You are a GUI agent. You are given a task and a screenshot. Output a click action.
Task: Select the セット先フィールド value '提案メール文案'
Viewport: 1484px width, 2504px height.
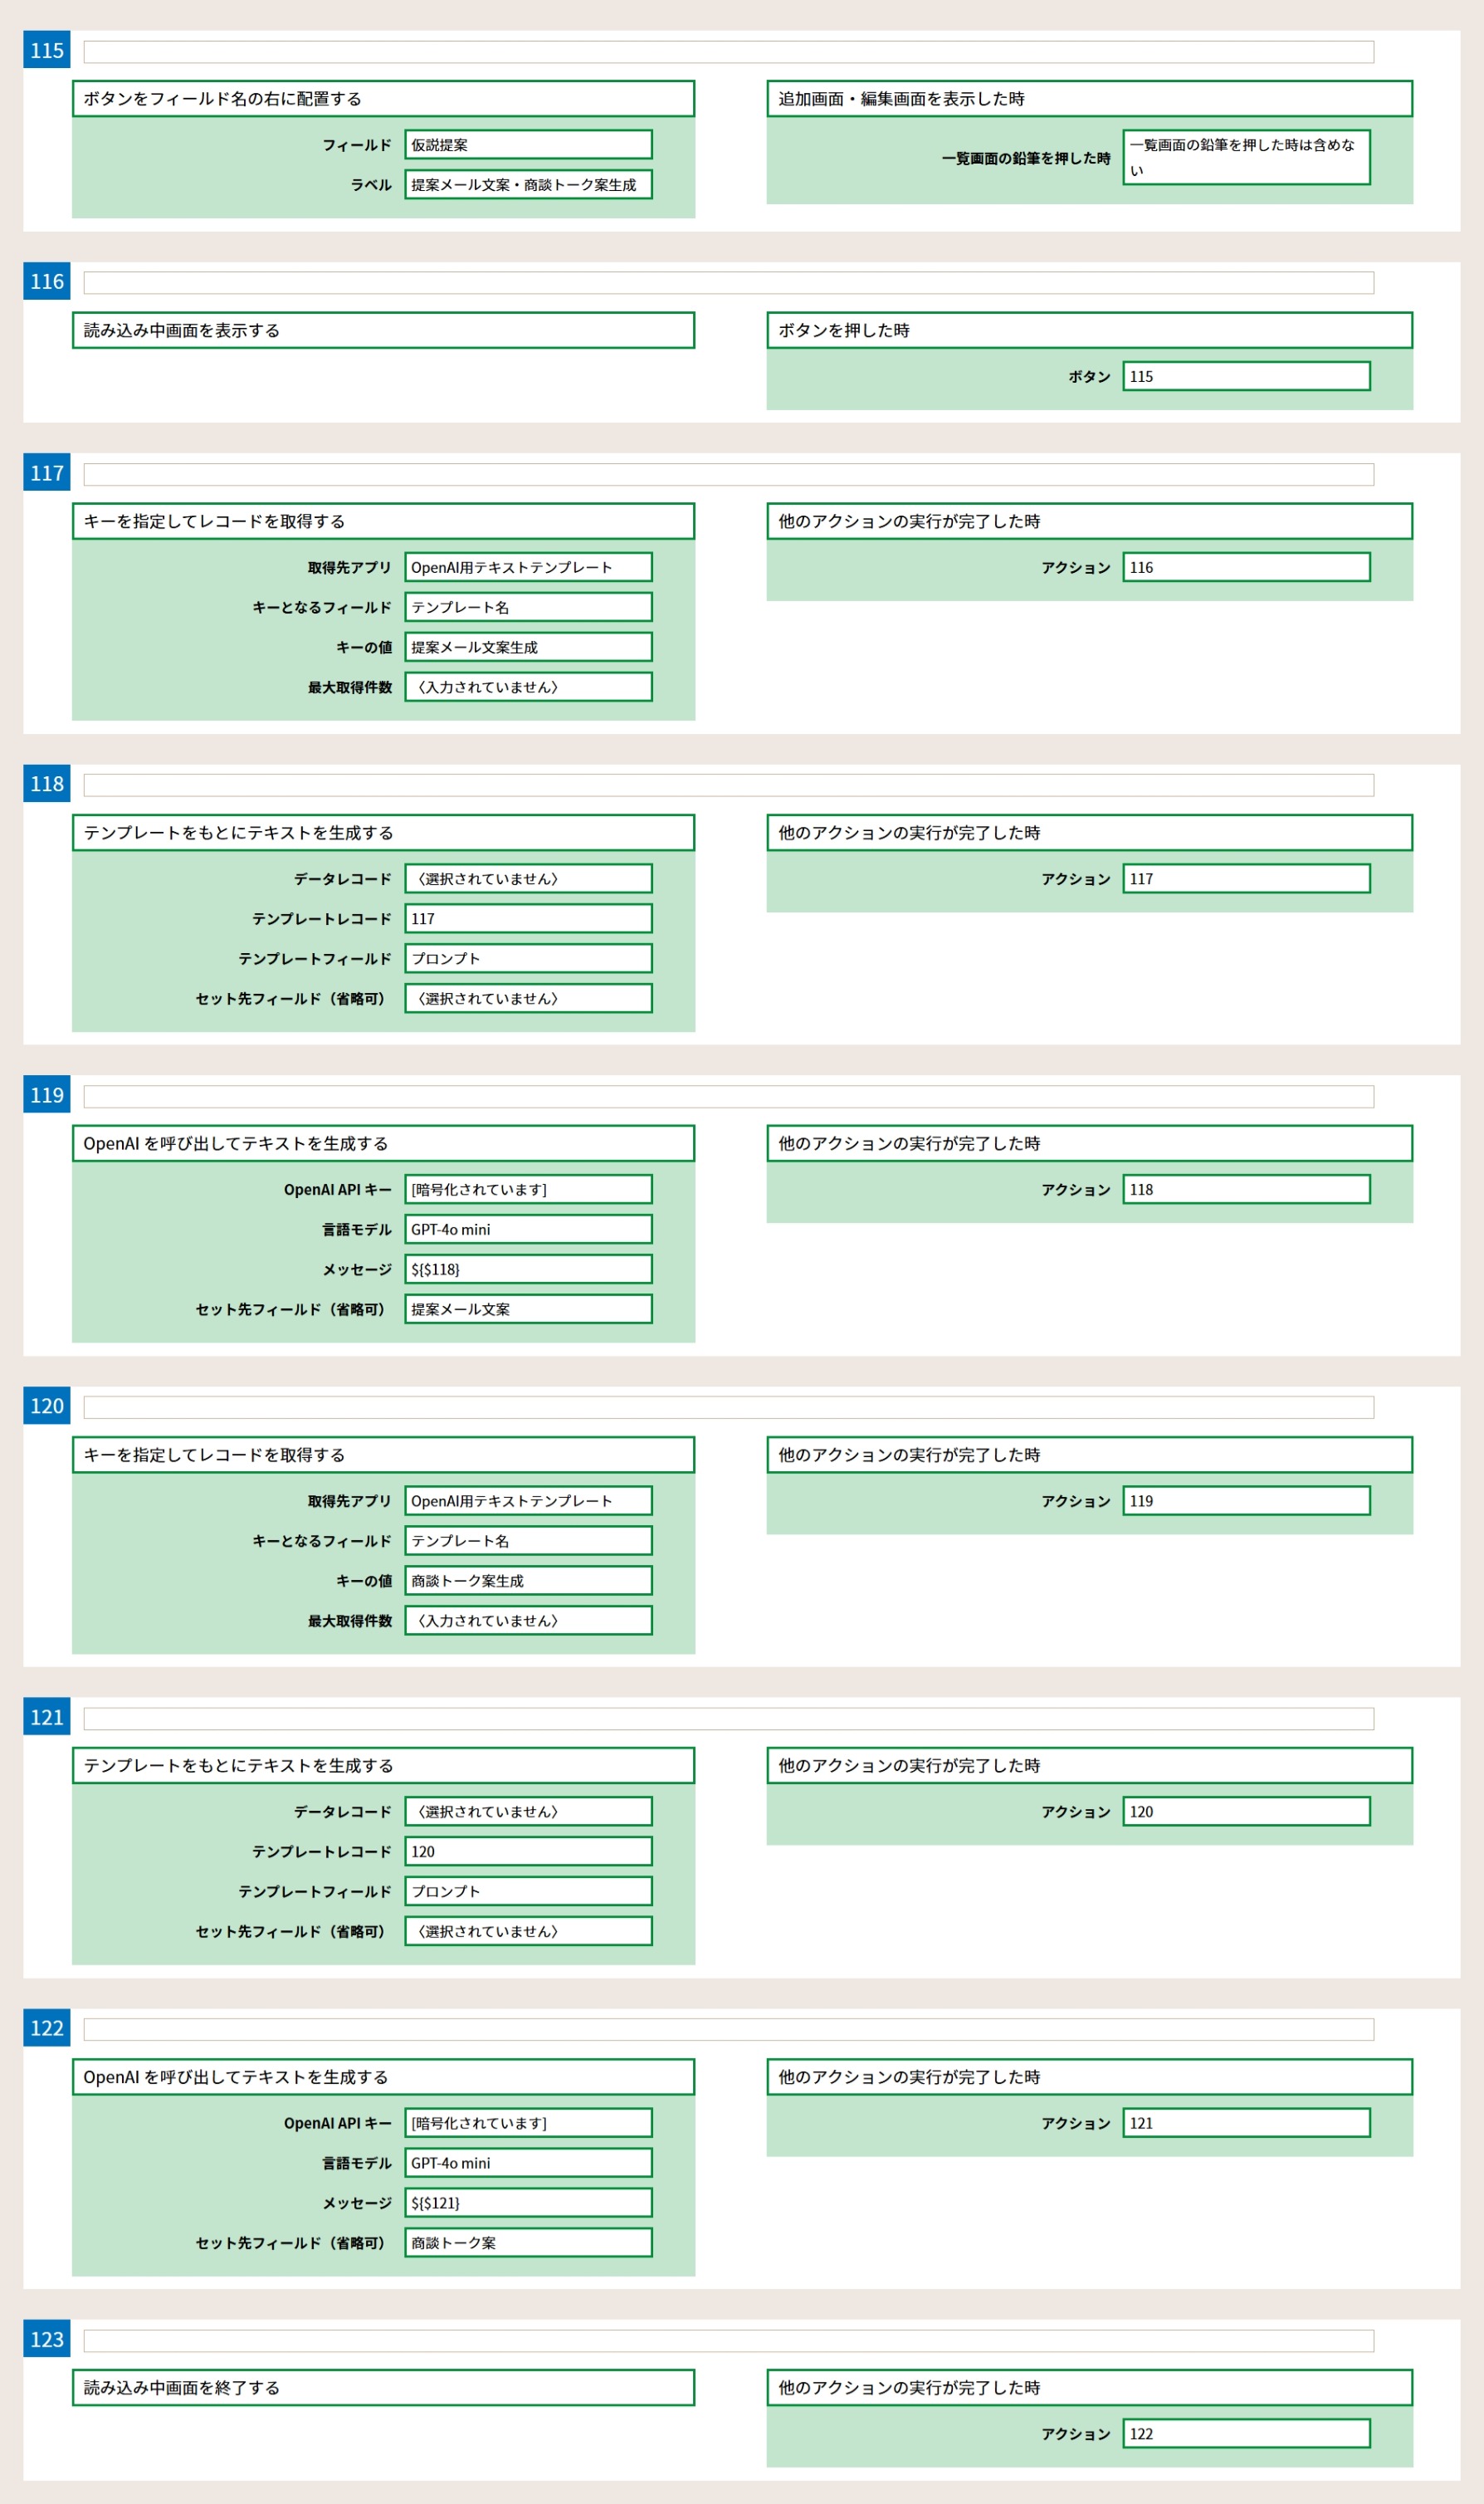tap(527, 1309)
